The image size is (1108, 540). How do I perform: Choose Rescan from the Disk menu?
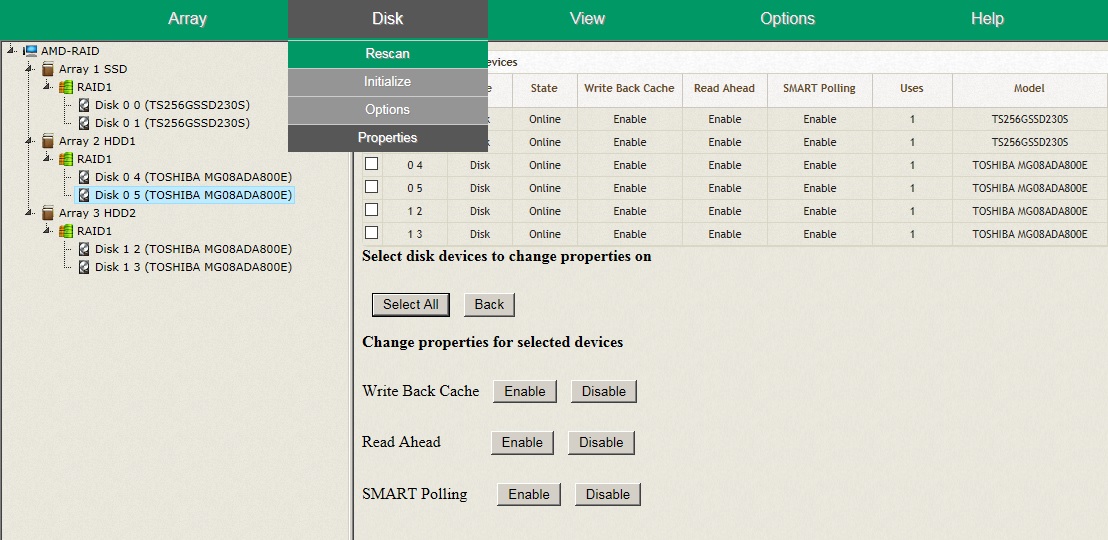pyautogui.click(x=387, y=54)
